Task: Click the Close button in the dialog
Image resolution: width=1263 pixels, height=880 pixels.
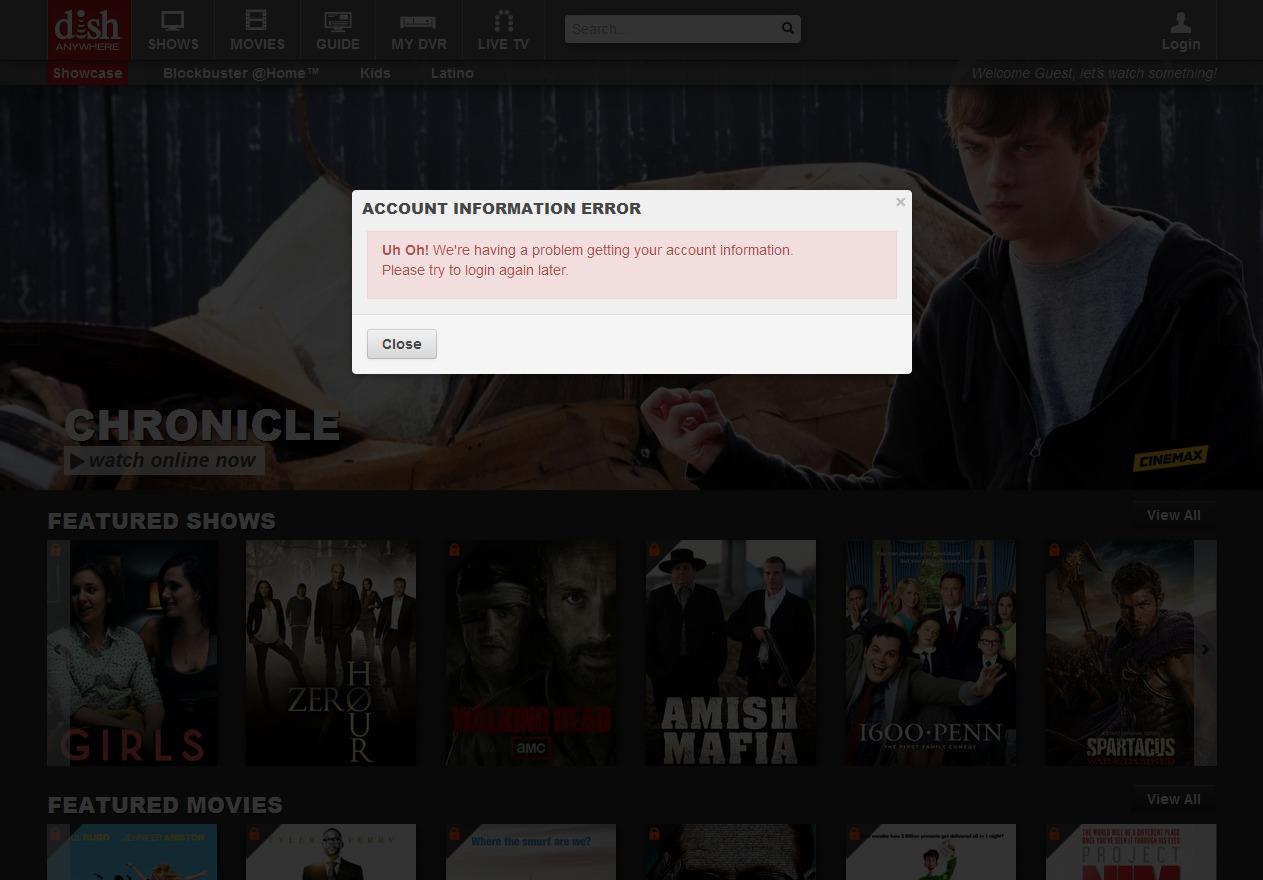Action: pyautogui.click(x=402, y=344)
